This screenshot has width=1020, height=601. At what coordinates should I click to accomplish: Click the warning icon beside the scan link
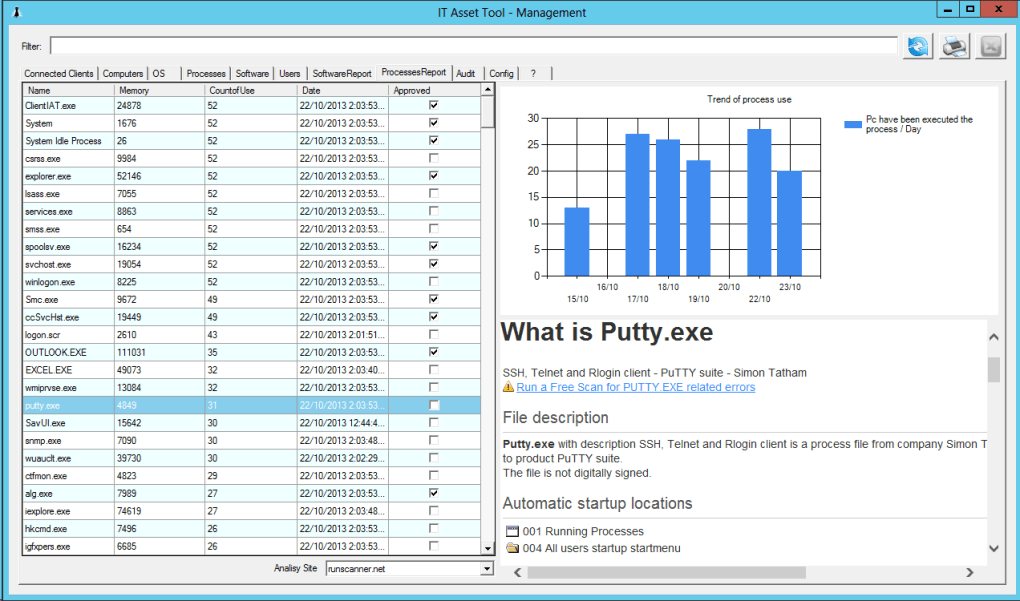pyautogui.click(x=508, y=387)
